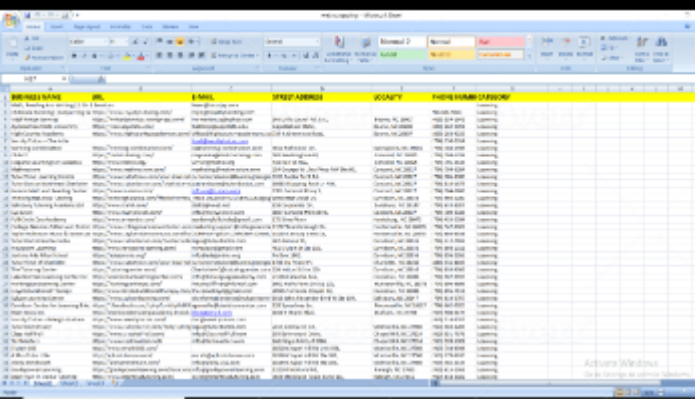695x399 pixels.
Task: Click the yellow Fill Color button
Action: (127, 56)
